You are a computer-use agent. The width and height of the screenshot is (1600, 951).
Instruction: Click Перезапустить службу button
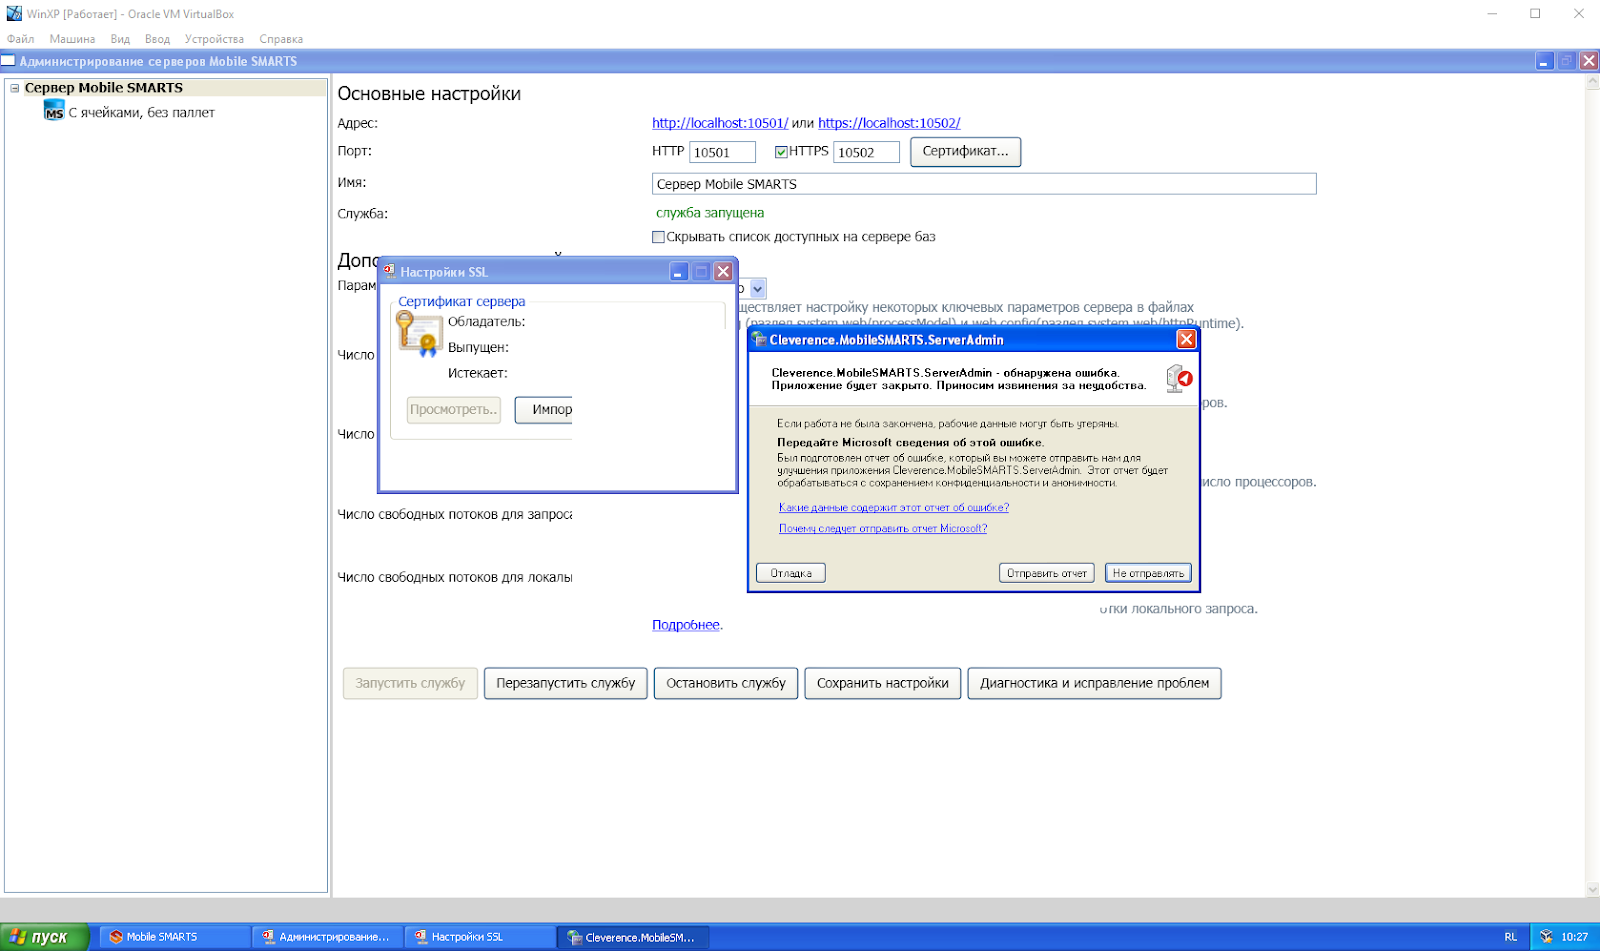point(566,683)
